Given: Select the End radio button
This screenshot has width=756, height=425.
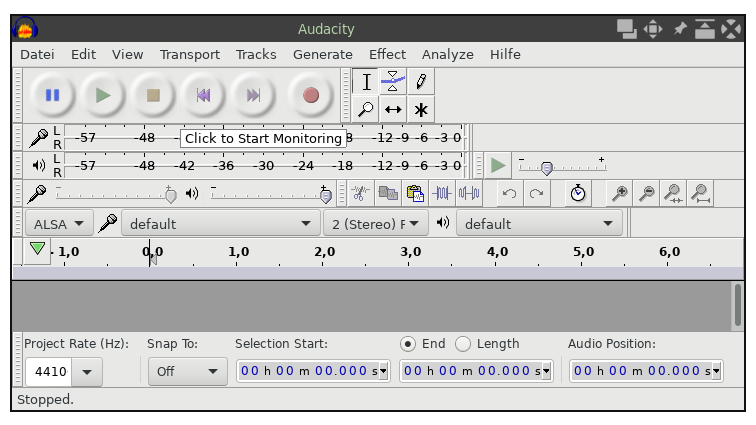Looking at the screenshot, I should 408,344.
